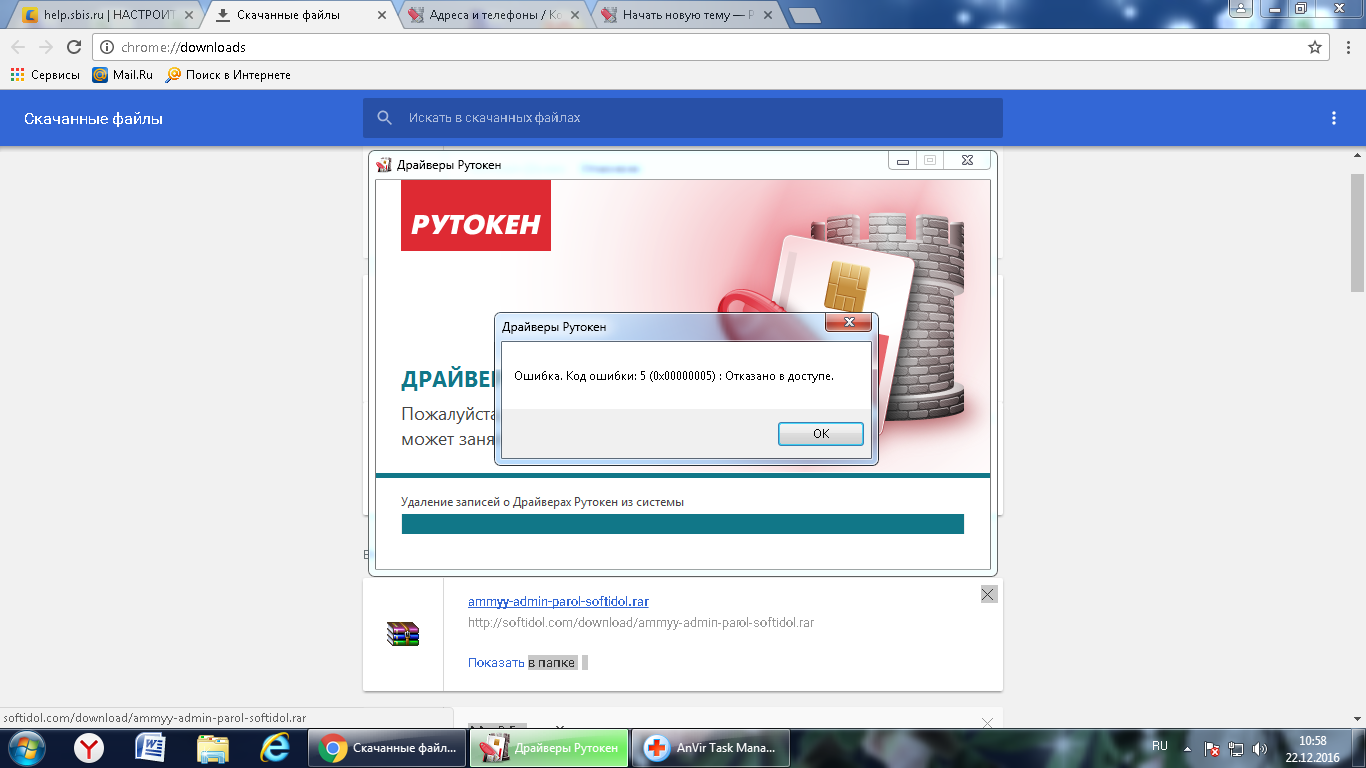The width and height of the screenshot is (1366, 768).
Task: Open Chrome's main menu button
Action: pos(1345,47)
